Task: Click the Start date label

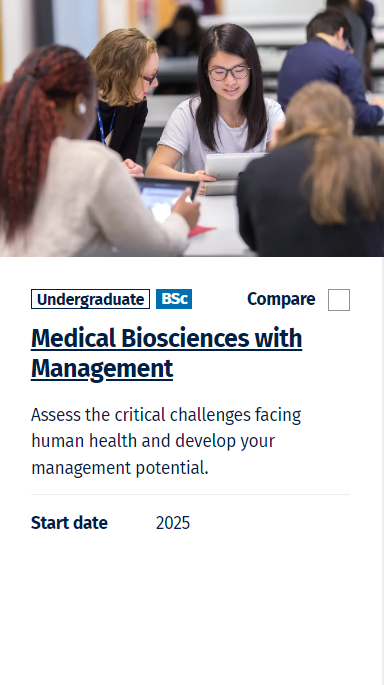Action: [x=69, y=522]
